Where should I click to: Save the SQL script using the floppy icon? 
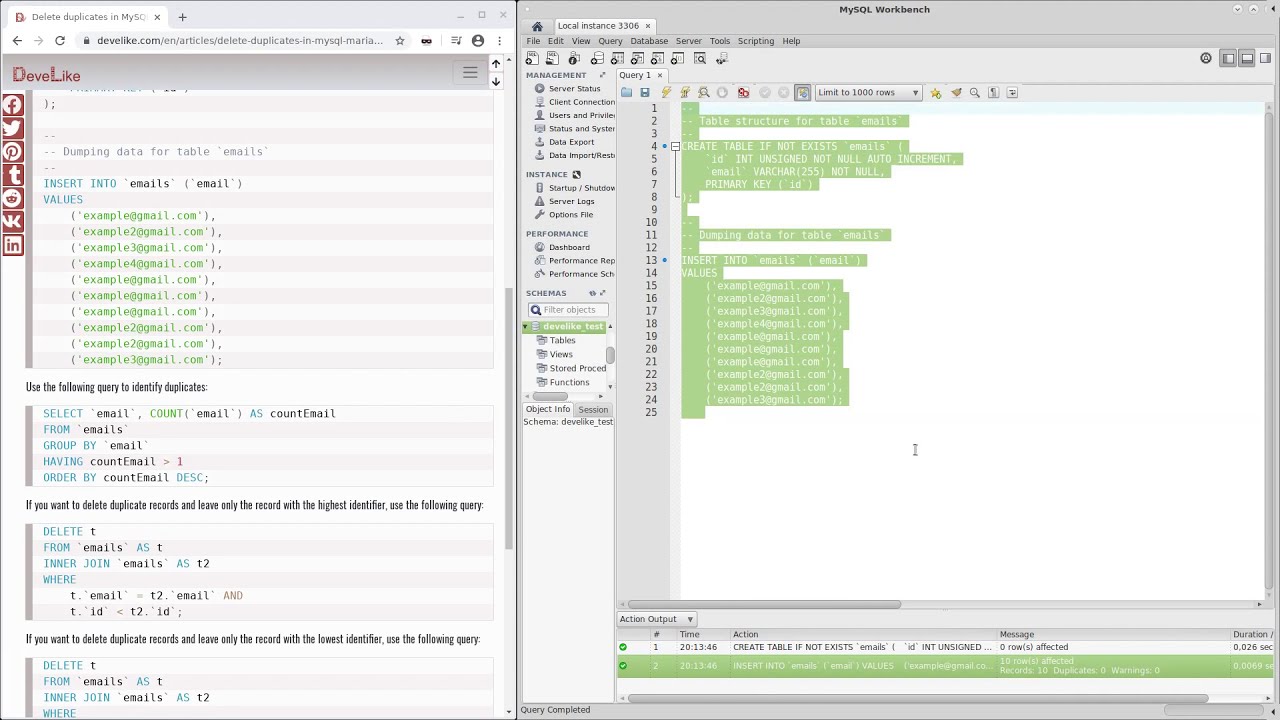point(645,93)
